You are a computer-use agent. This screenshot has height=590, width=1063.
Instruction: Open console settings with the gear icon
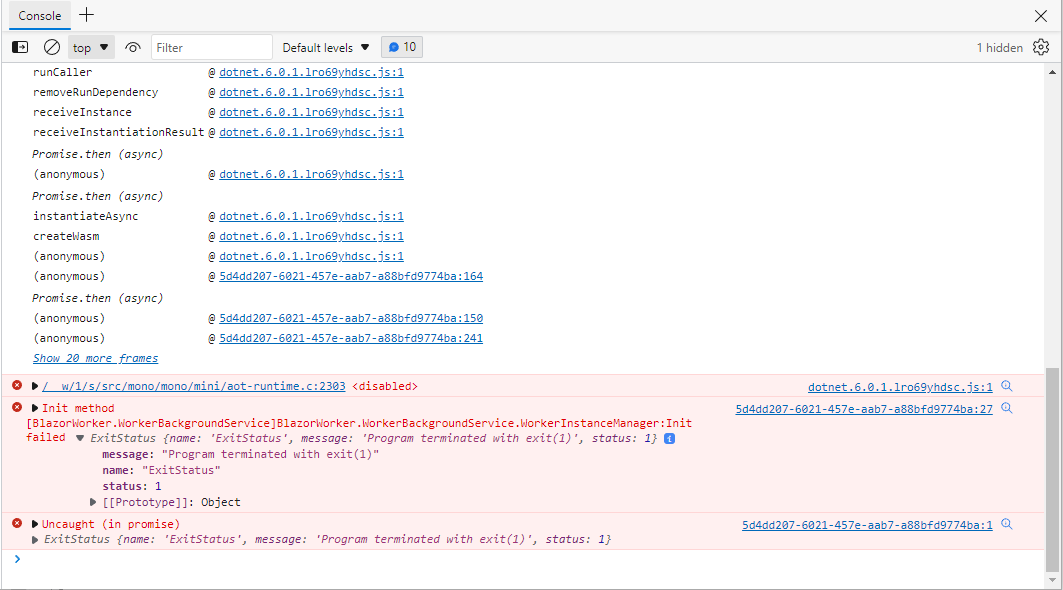1040,47
